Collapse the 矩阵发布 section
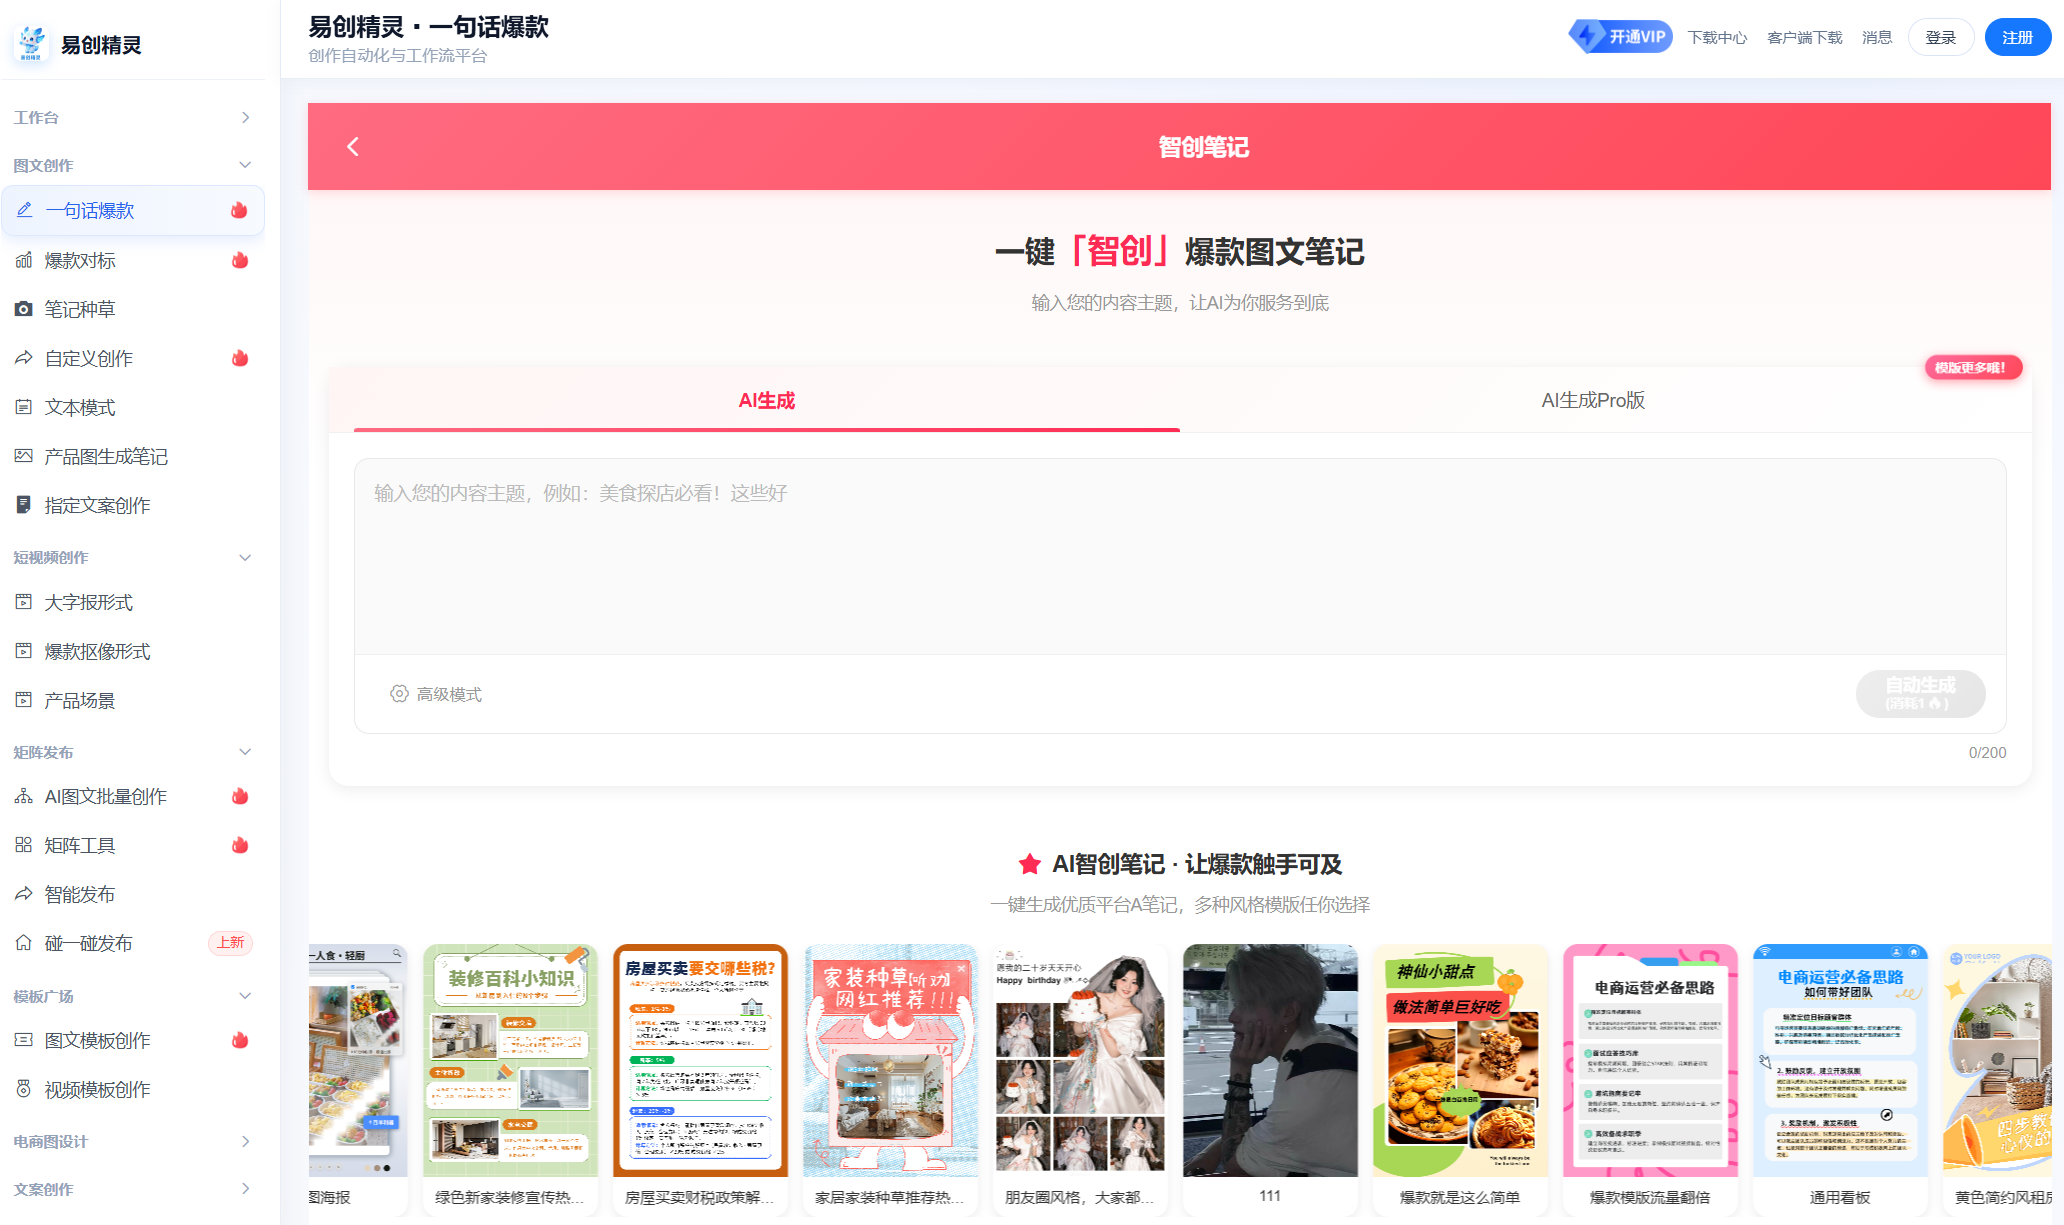The width and height of the screenshot is (2064, 1225). (133, 752)
